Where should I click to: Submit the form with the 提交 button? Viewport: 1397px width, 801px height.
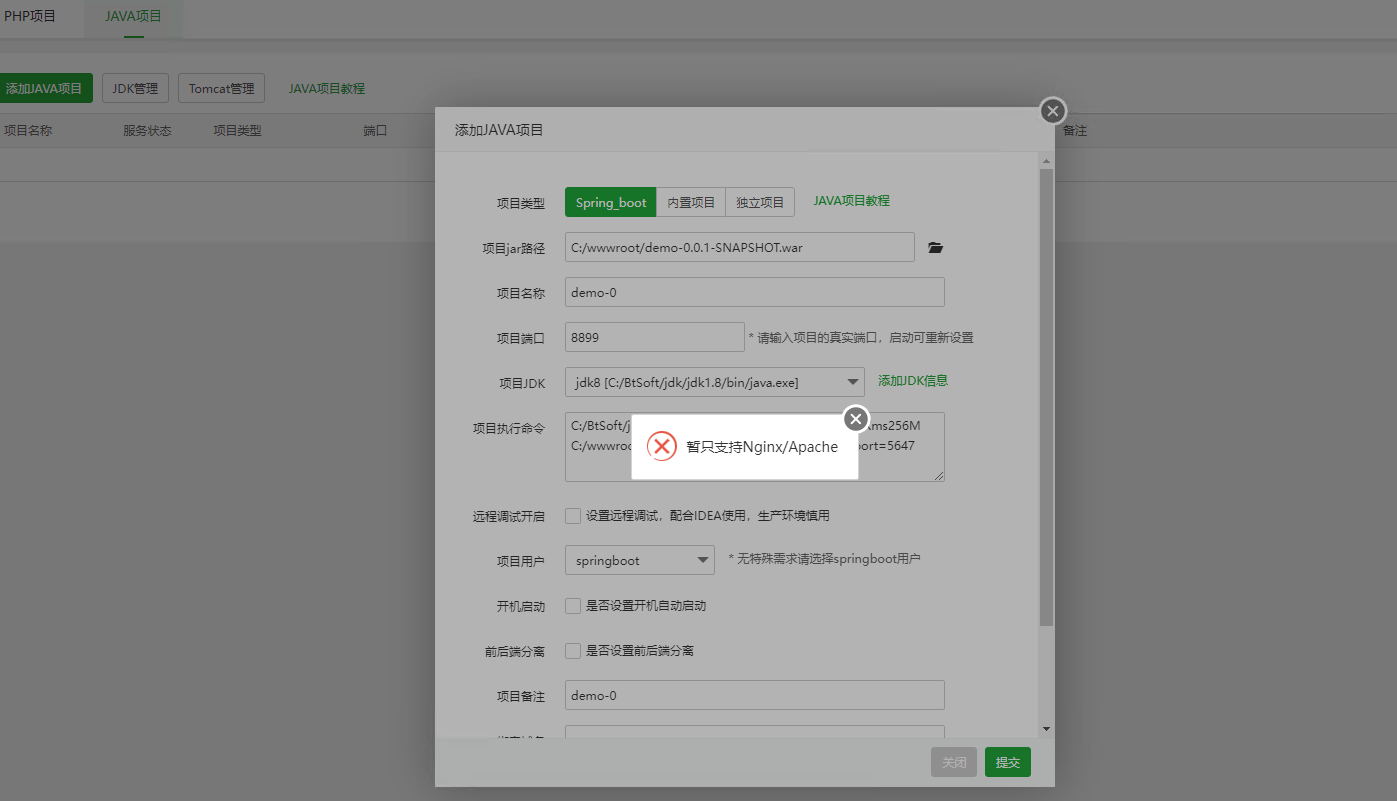pos(1008,762)
